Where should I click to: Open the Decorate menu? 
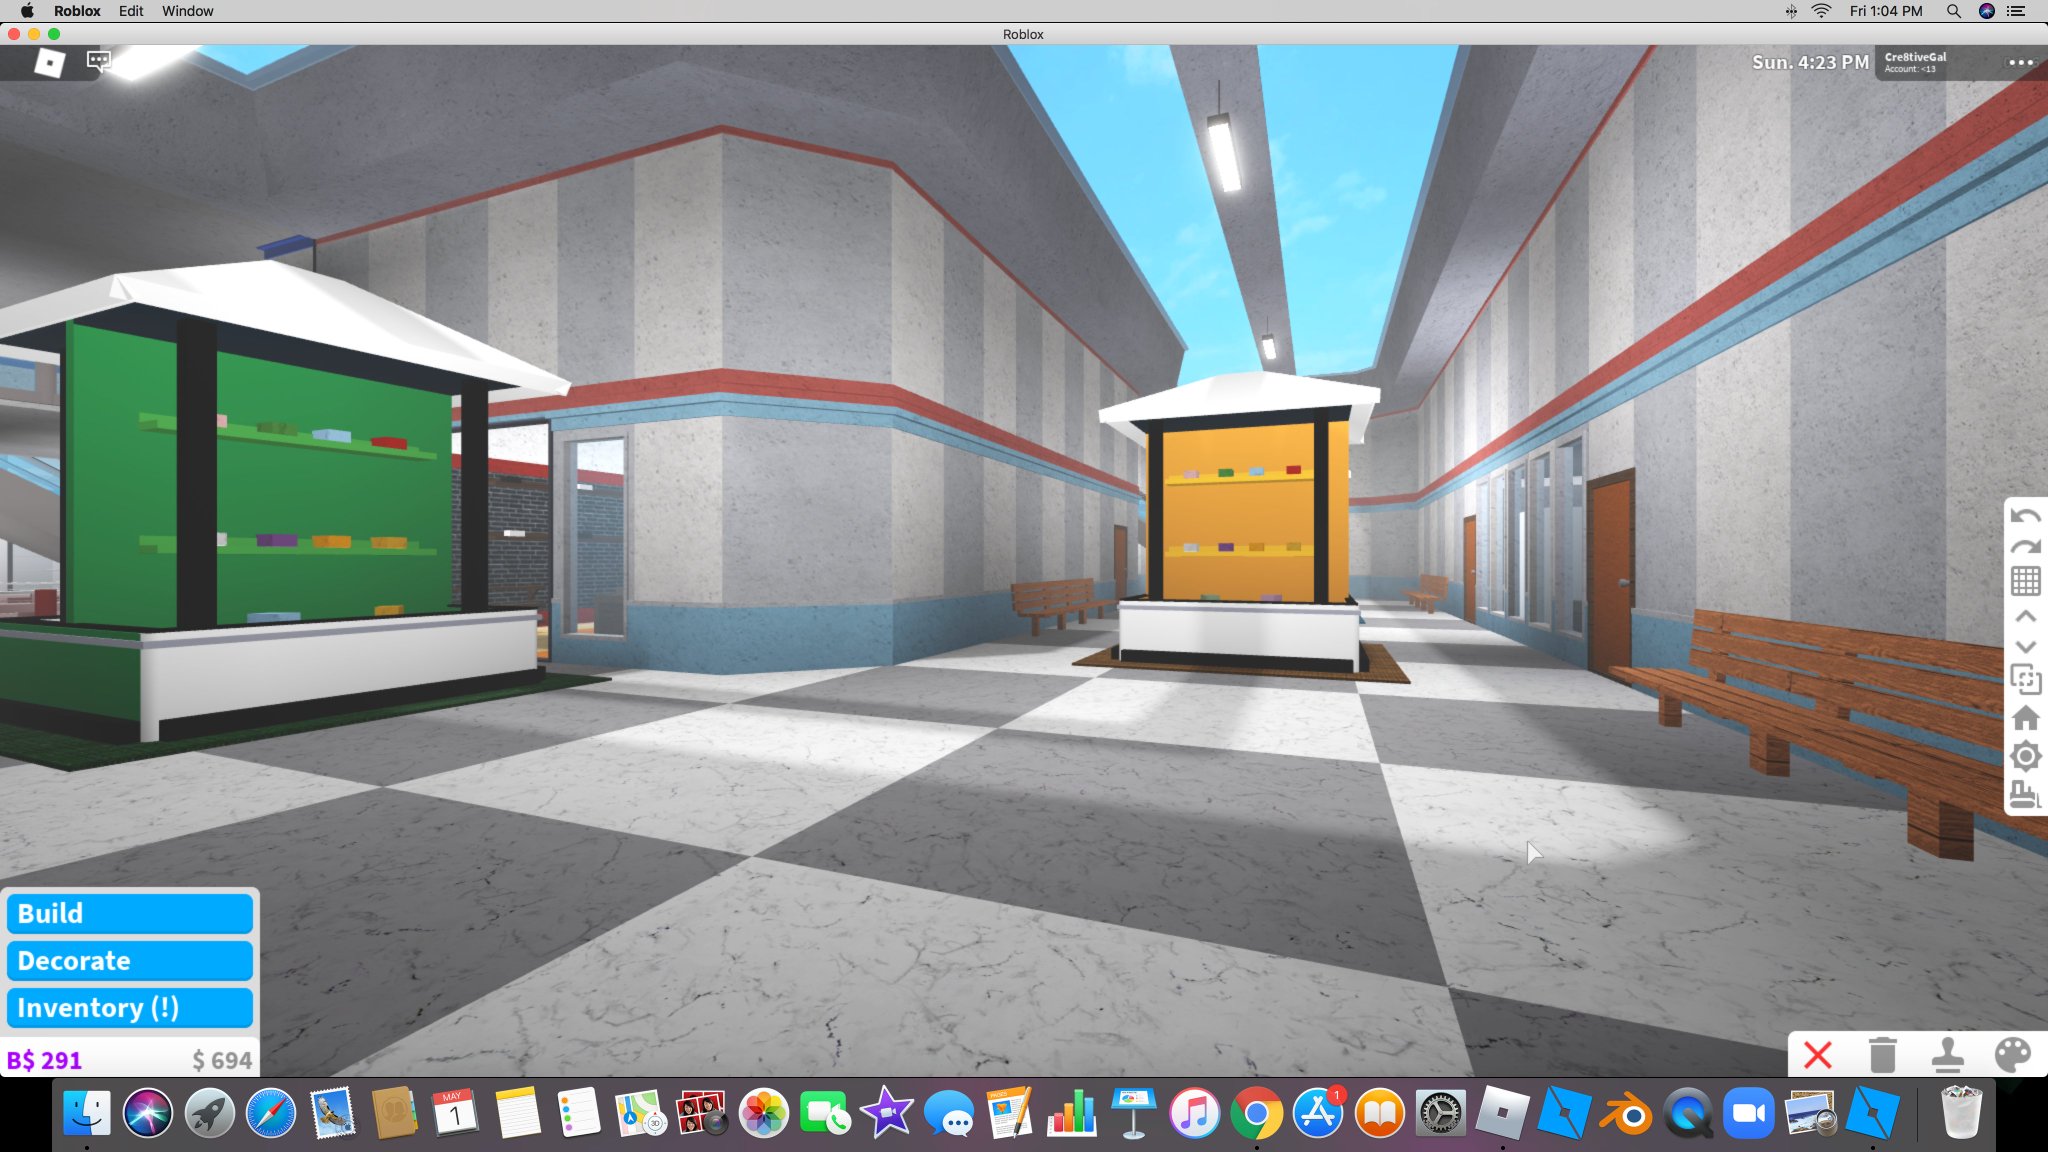130,961
